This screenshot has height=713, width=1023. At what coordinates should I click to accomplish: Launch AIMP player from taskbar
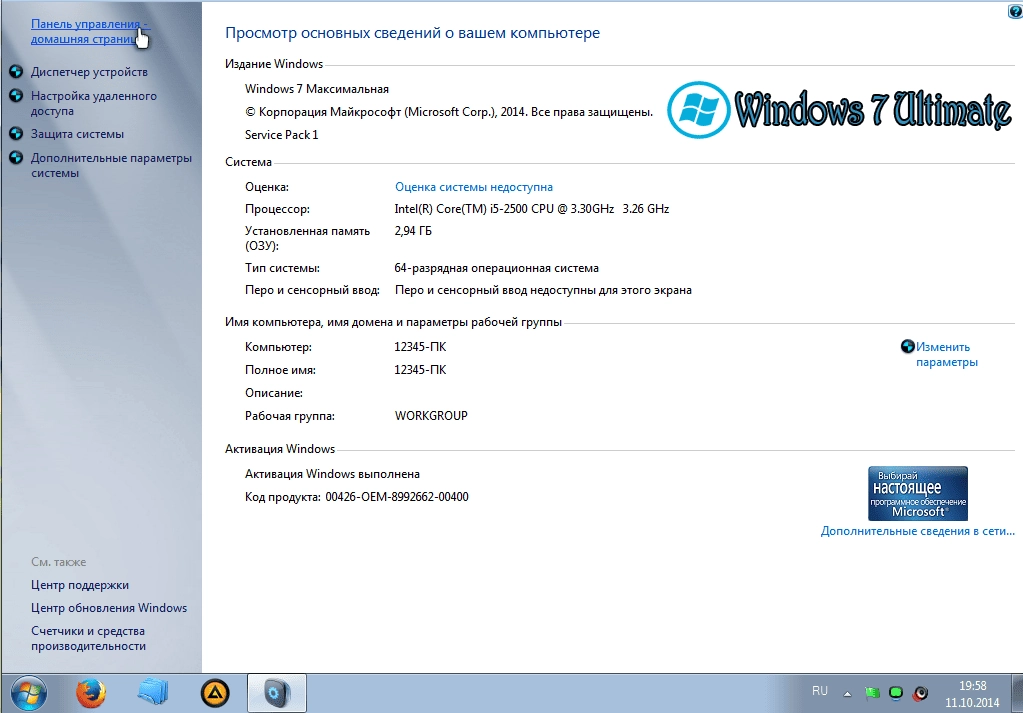[x=215, y=693]
